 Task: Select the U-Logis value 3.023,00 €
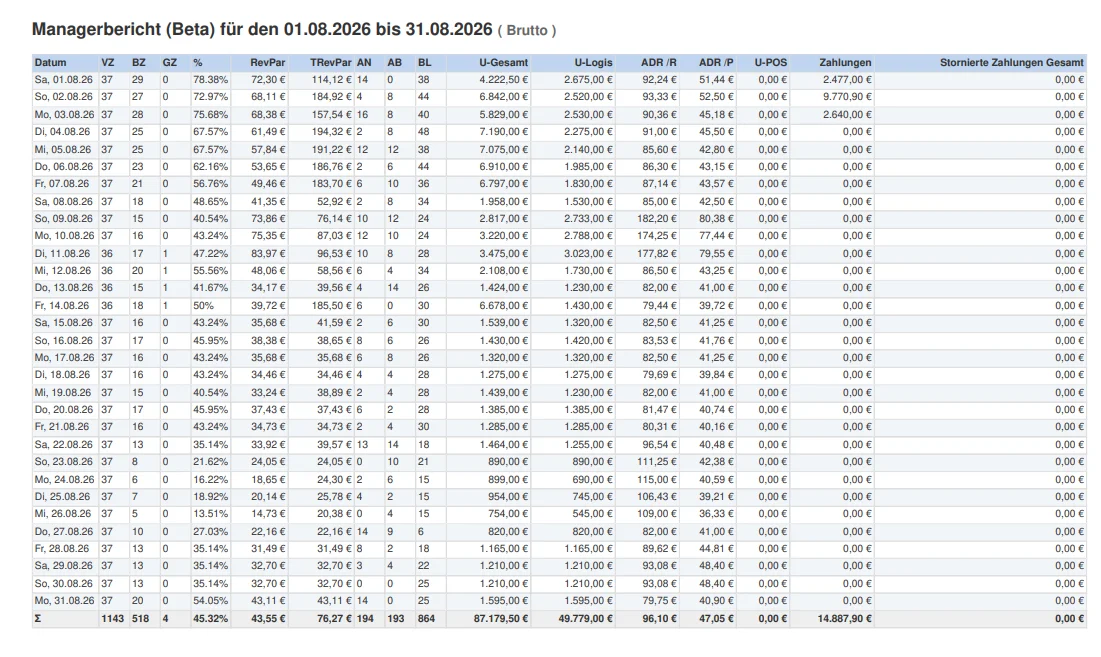point(588,253)
